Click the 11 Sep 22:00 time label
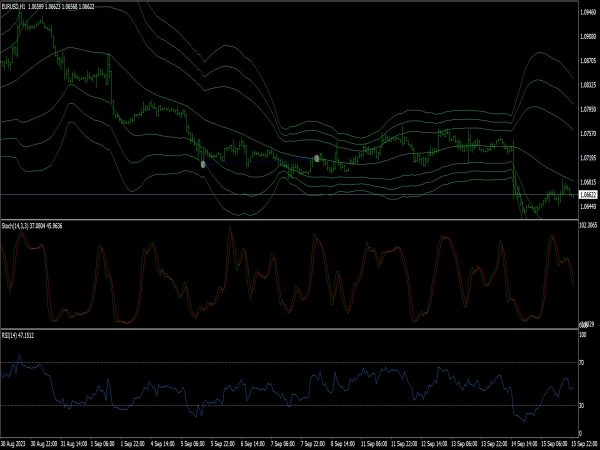 point(404,444)
